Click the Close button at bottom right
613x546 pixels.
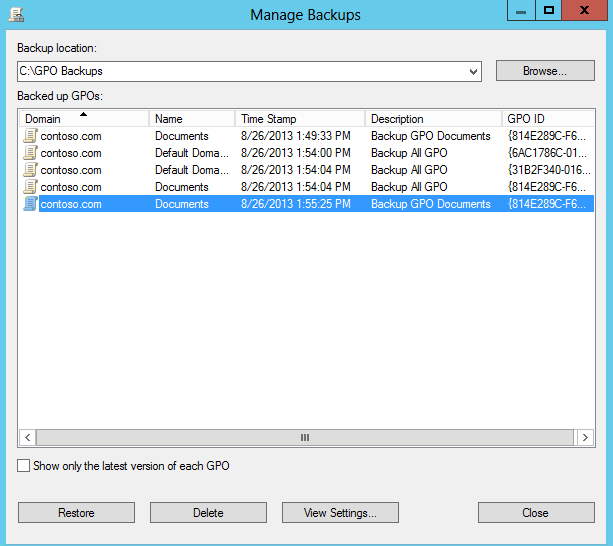pos(535,513)
